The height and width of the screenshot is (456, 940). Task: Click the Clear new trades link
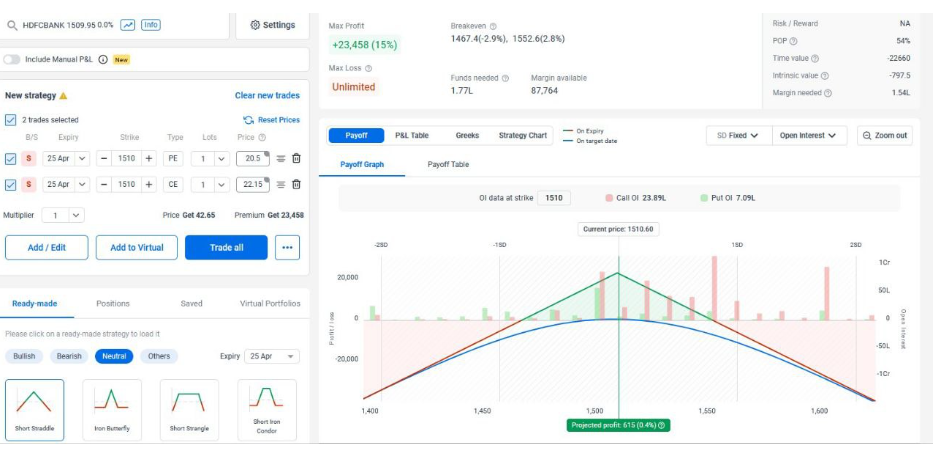pos(267,95)
